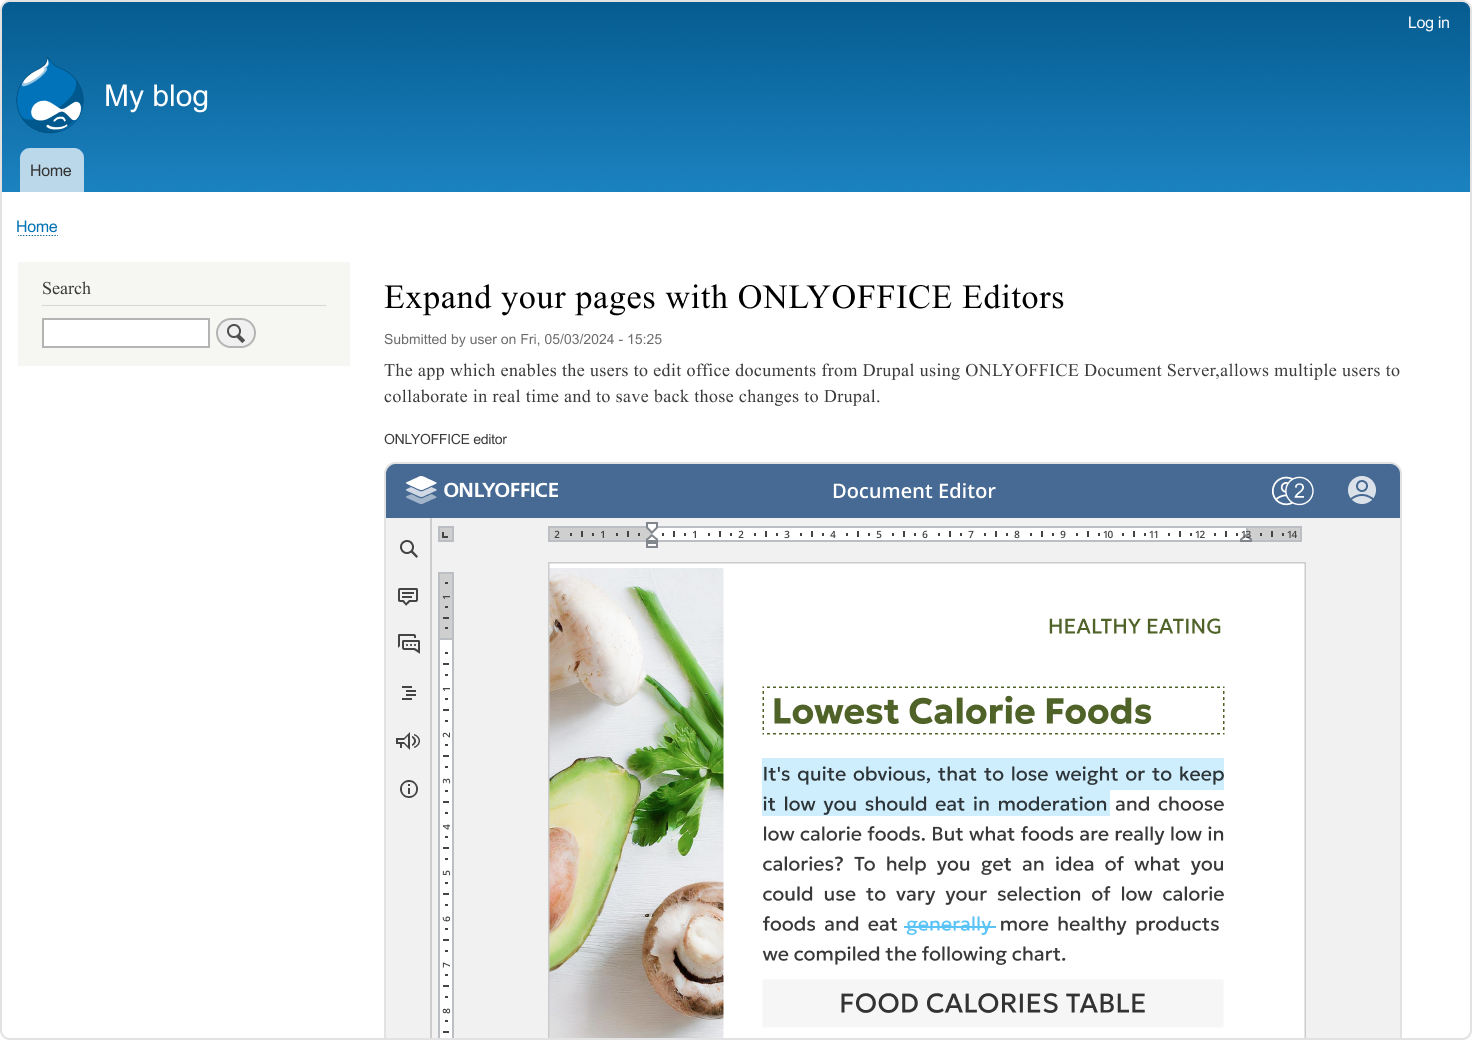
Task: Click the My blog site title
Action: point(157,96)
